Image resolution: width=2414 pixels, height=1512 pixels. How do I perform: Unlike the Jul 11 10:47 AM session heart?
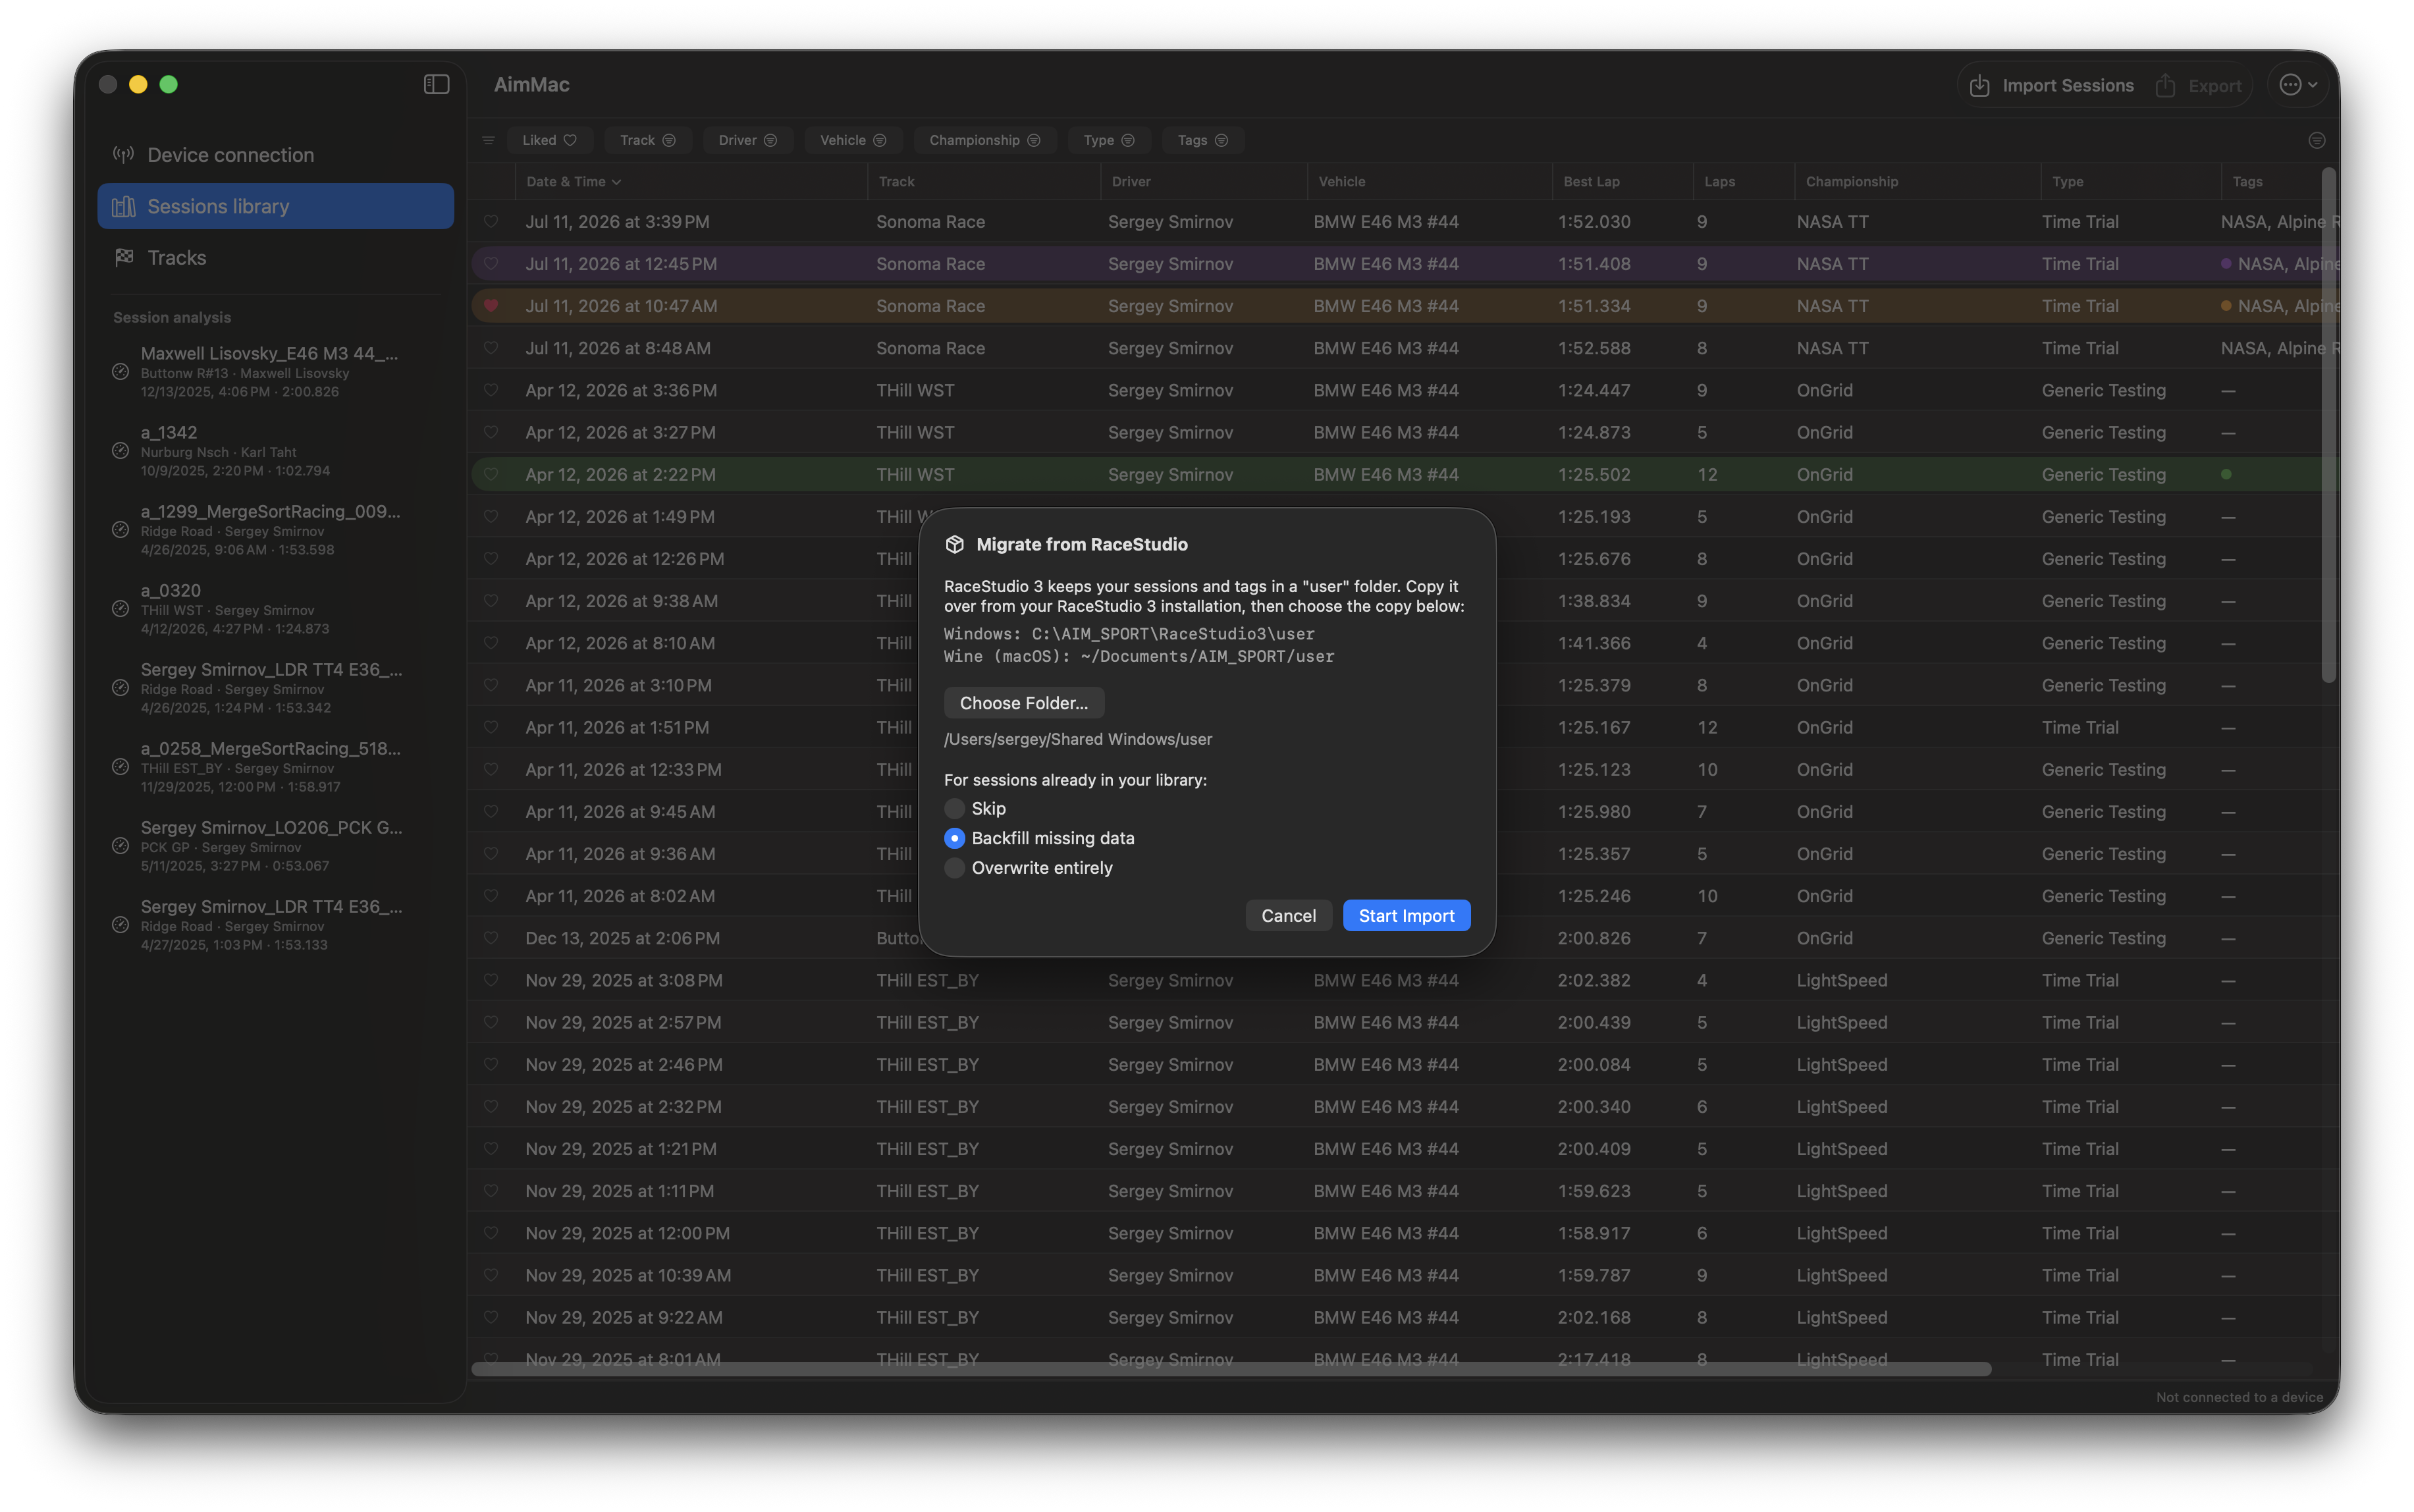click(491, 306)
